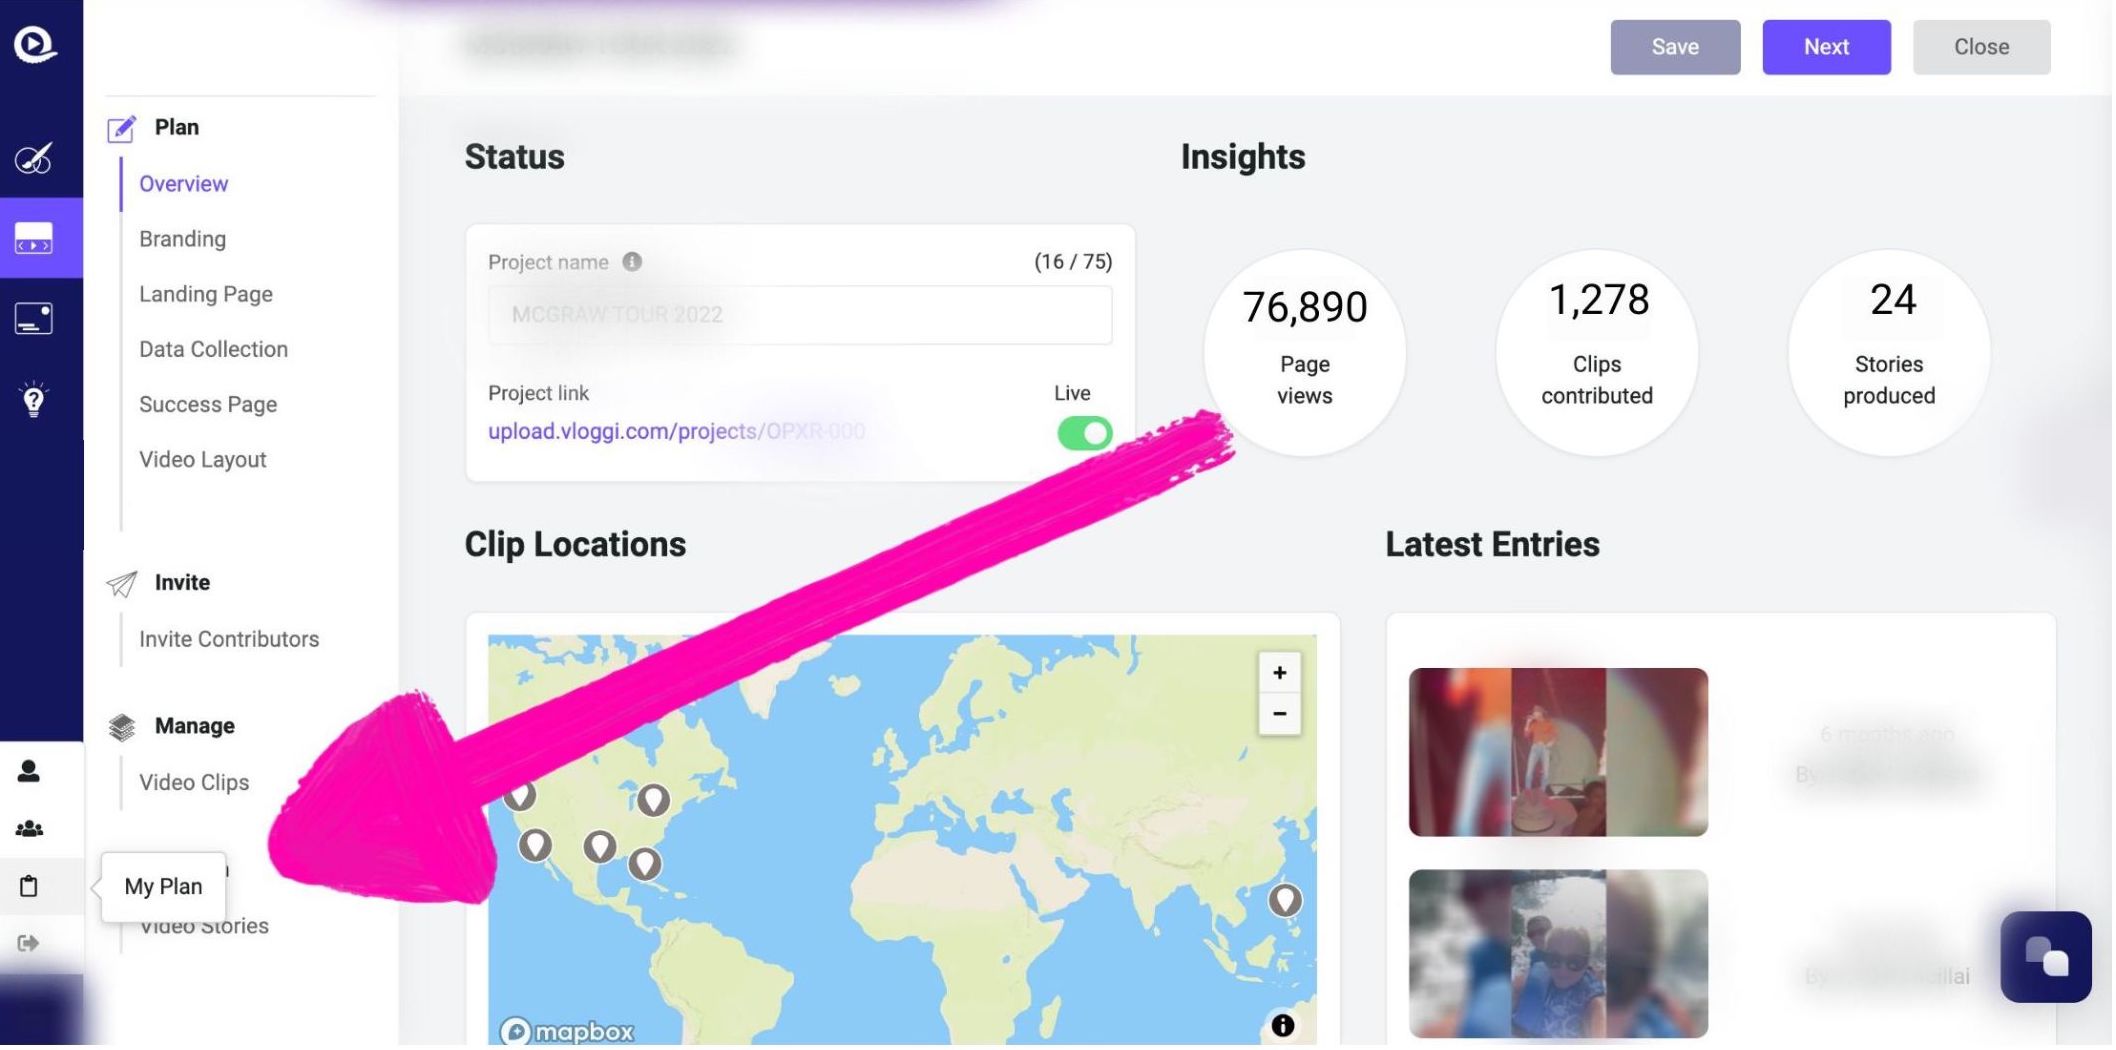Viewport: 2116px width, 1050px height.
Task: Click the map pin near US east coast
Action: [x=654, y=800]
